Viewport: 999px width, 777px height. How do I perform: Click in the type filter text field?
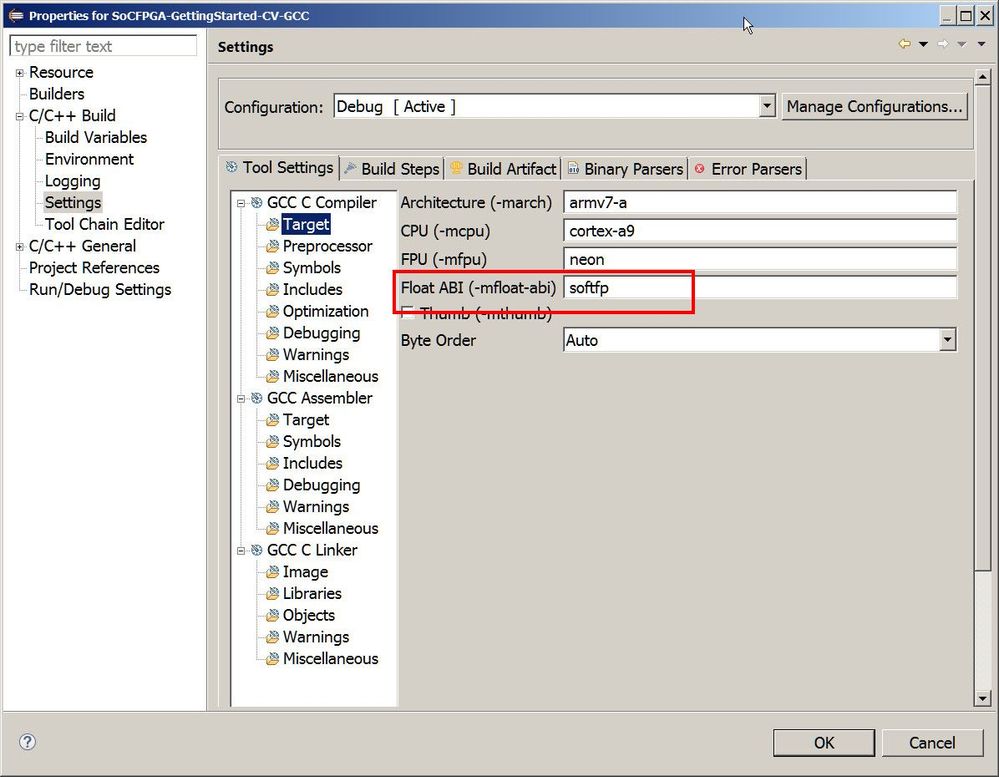(x=103, y=46)
